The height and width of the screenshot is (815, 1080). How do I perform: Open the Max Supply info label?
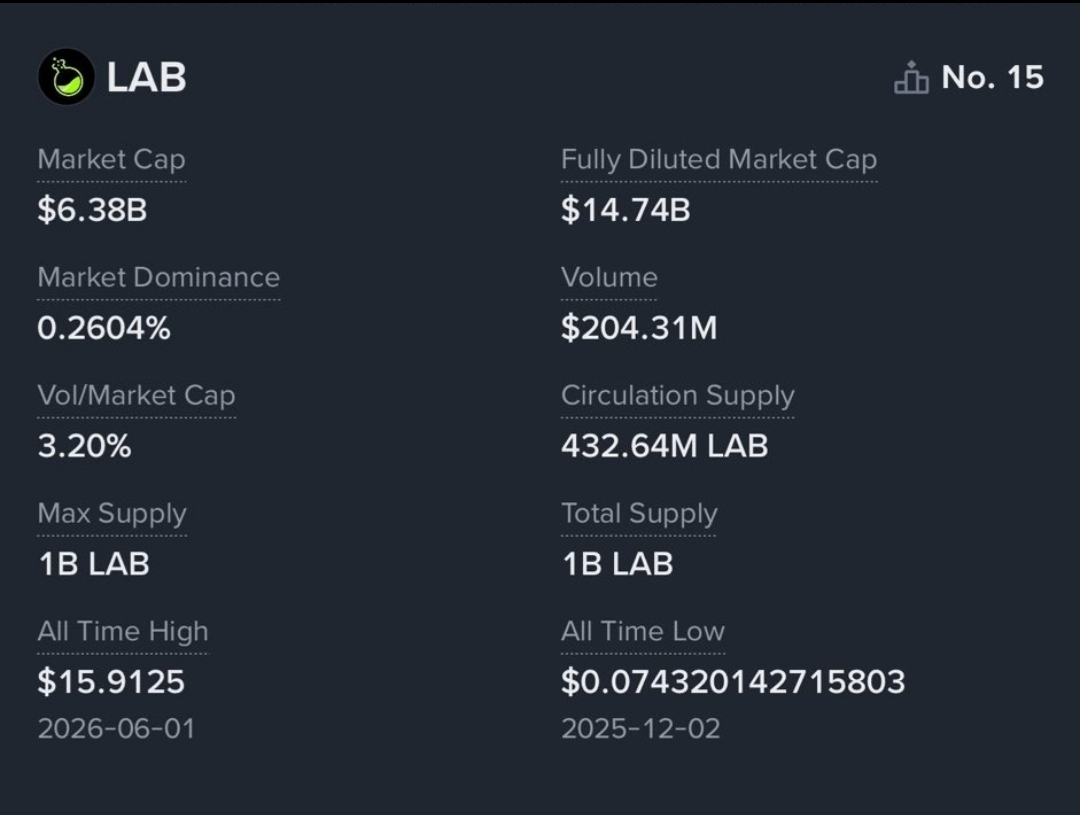point(112,514)
